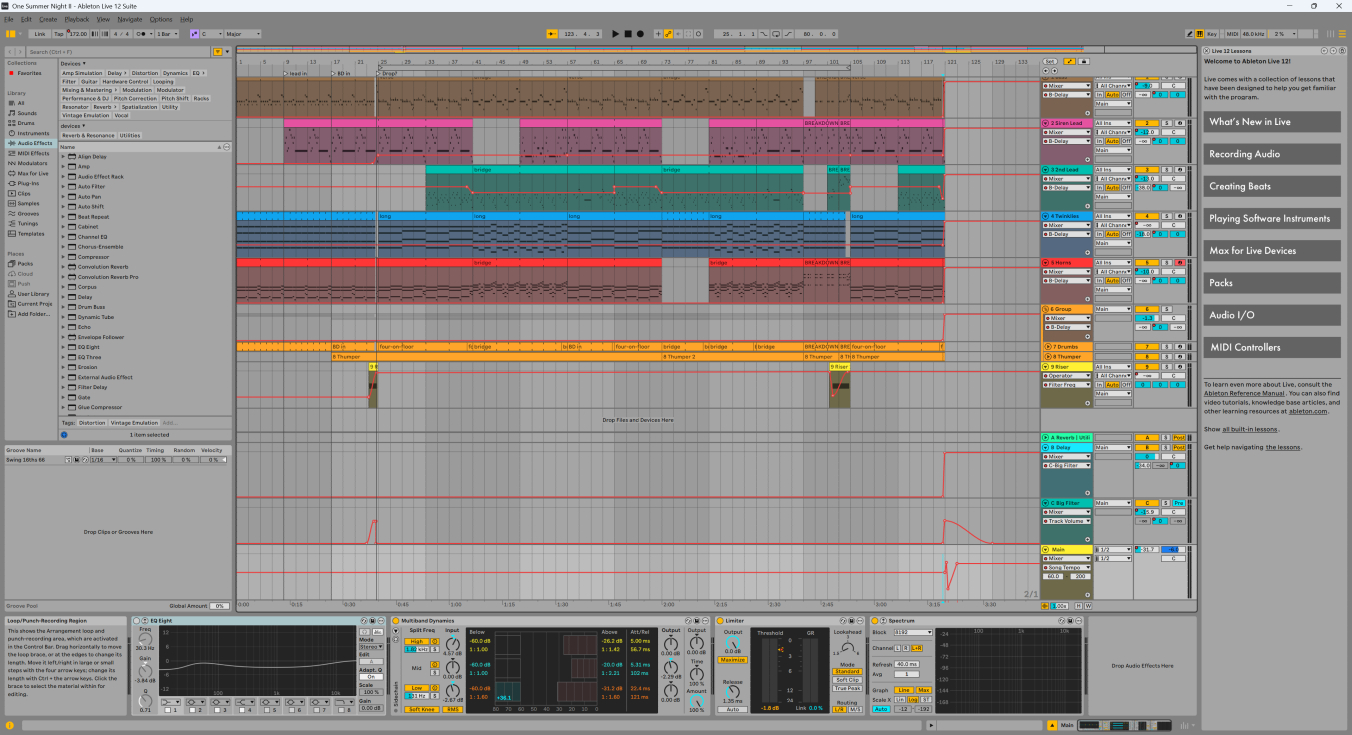This screenshot has height=735, width=1352.
Task: Toggle Limiter Auto release button
Action: point(733,709)
